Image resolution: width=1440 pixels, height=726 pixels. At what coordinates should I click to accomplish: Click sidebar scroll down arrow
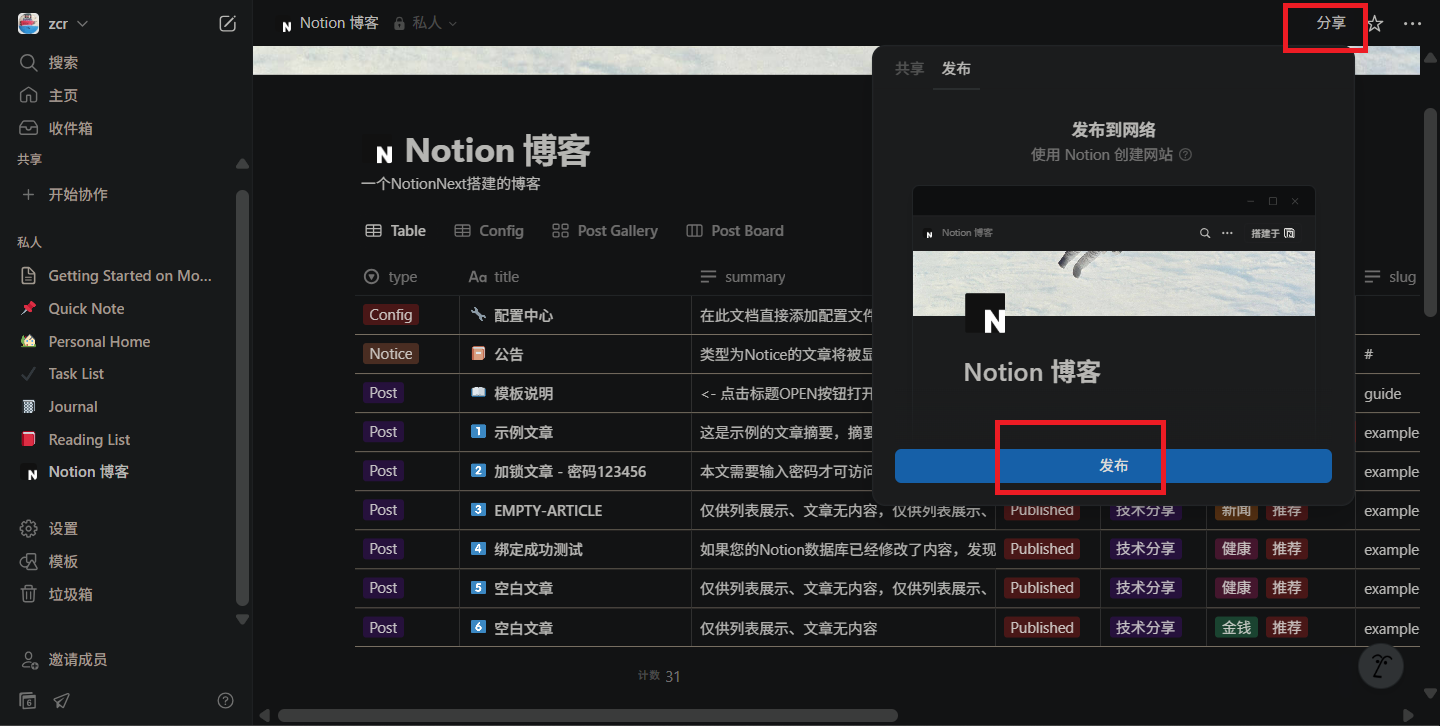pos(242,619)
